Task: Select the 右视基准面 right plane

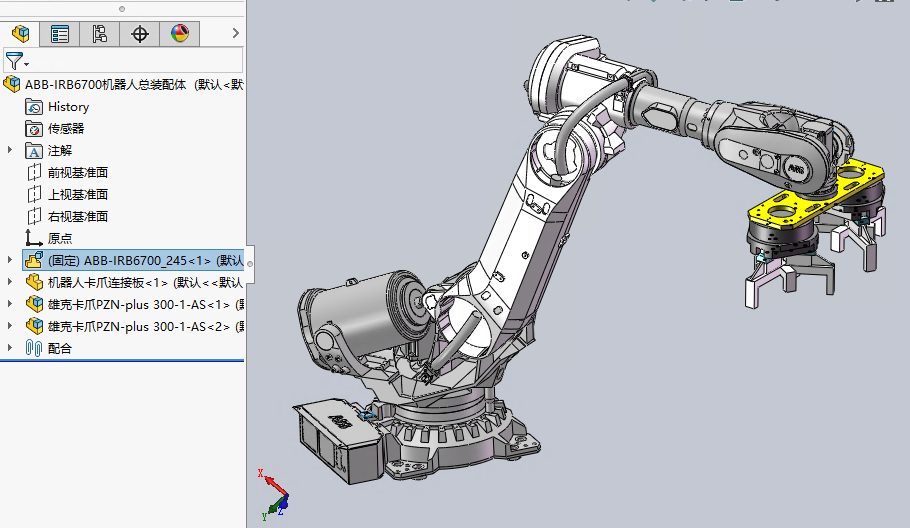Action: 78,217
